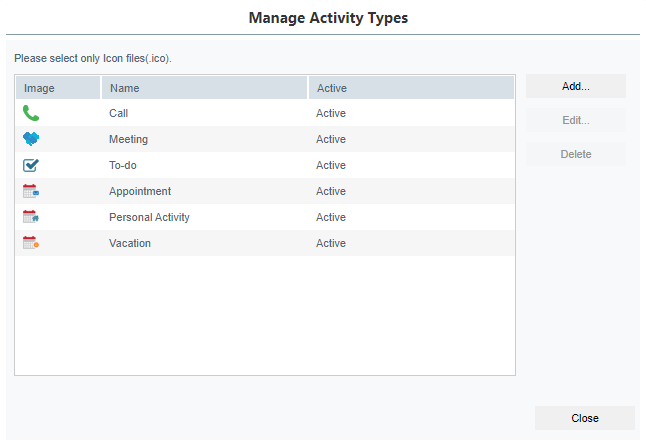646x446 pixels.
Task: Sort by the Image column header
Action: [x=58, y=88]
